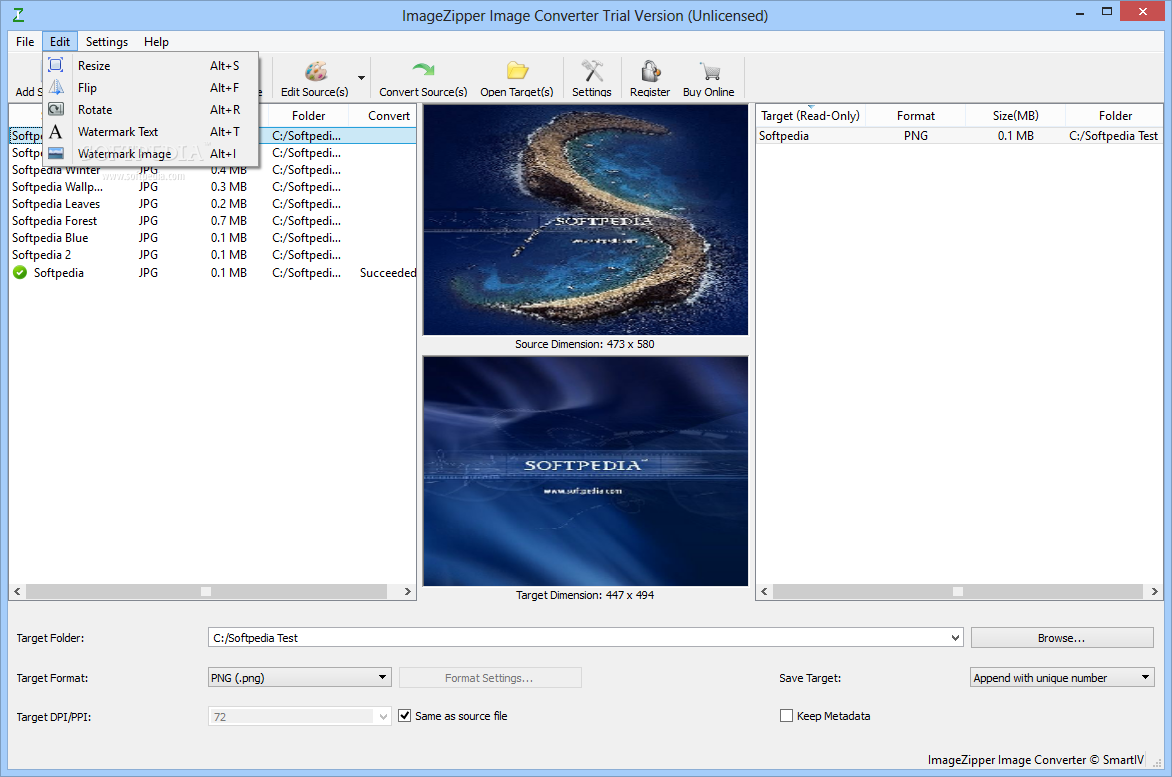
Task: Click the Format column header in target list
Action: tap(916, 116)
